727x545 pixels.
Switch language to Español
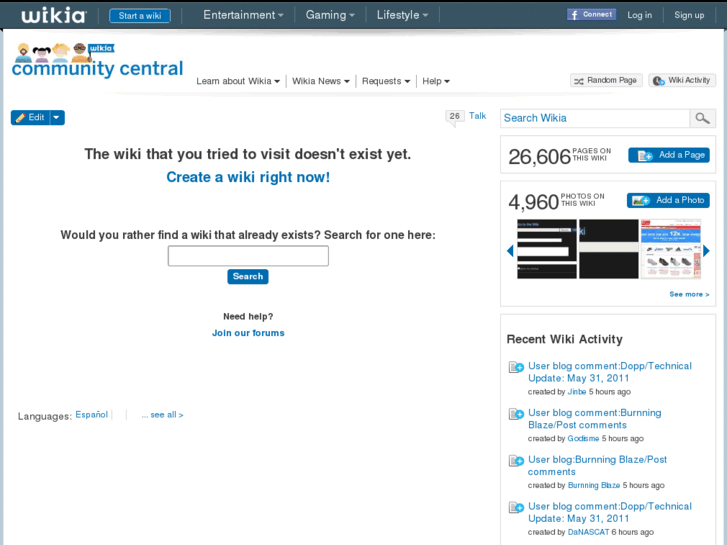(92, 415)
